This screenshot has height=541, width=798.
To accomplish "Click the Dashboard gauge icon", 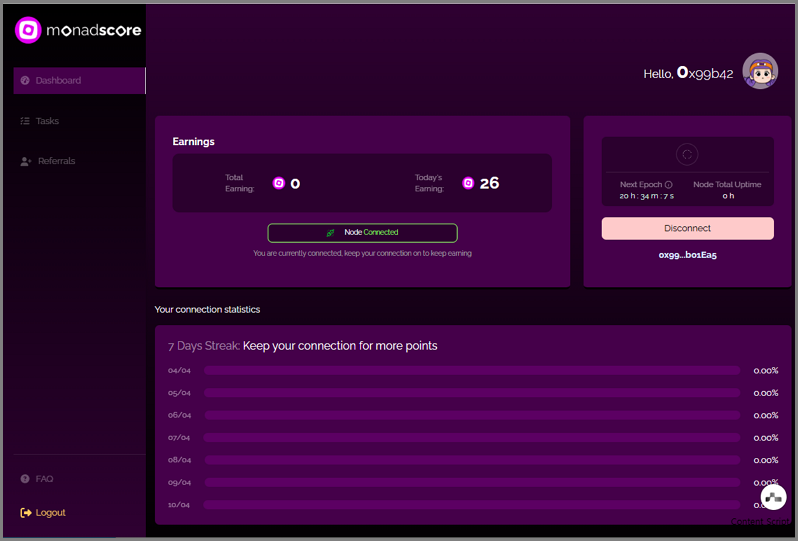I will pyautogui.click(x=25, y=80).
